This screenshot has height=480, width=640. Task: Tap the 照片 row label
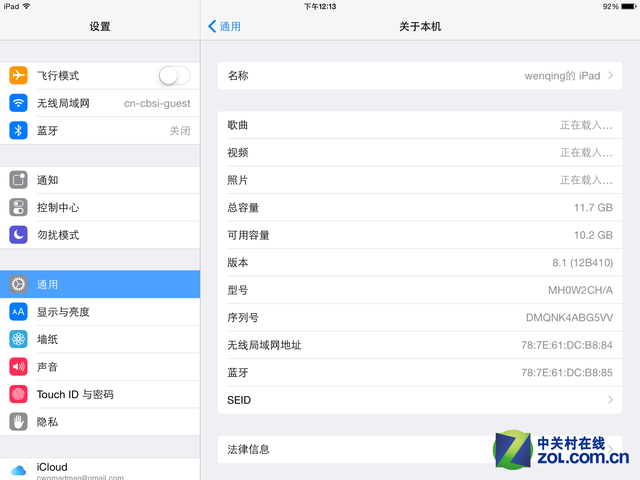click(238, 180)
